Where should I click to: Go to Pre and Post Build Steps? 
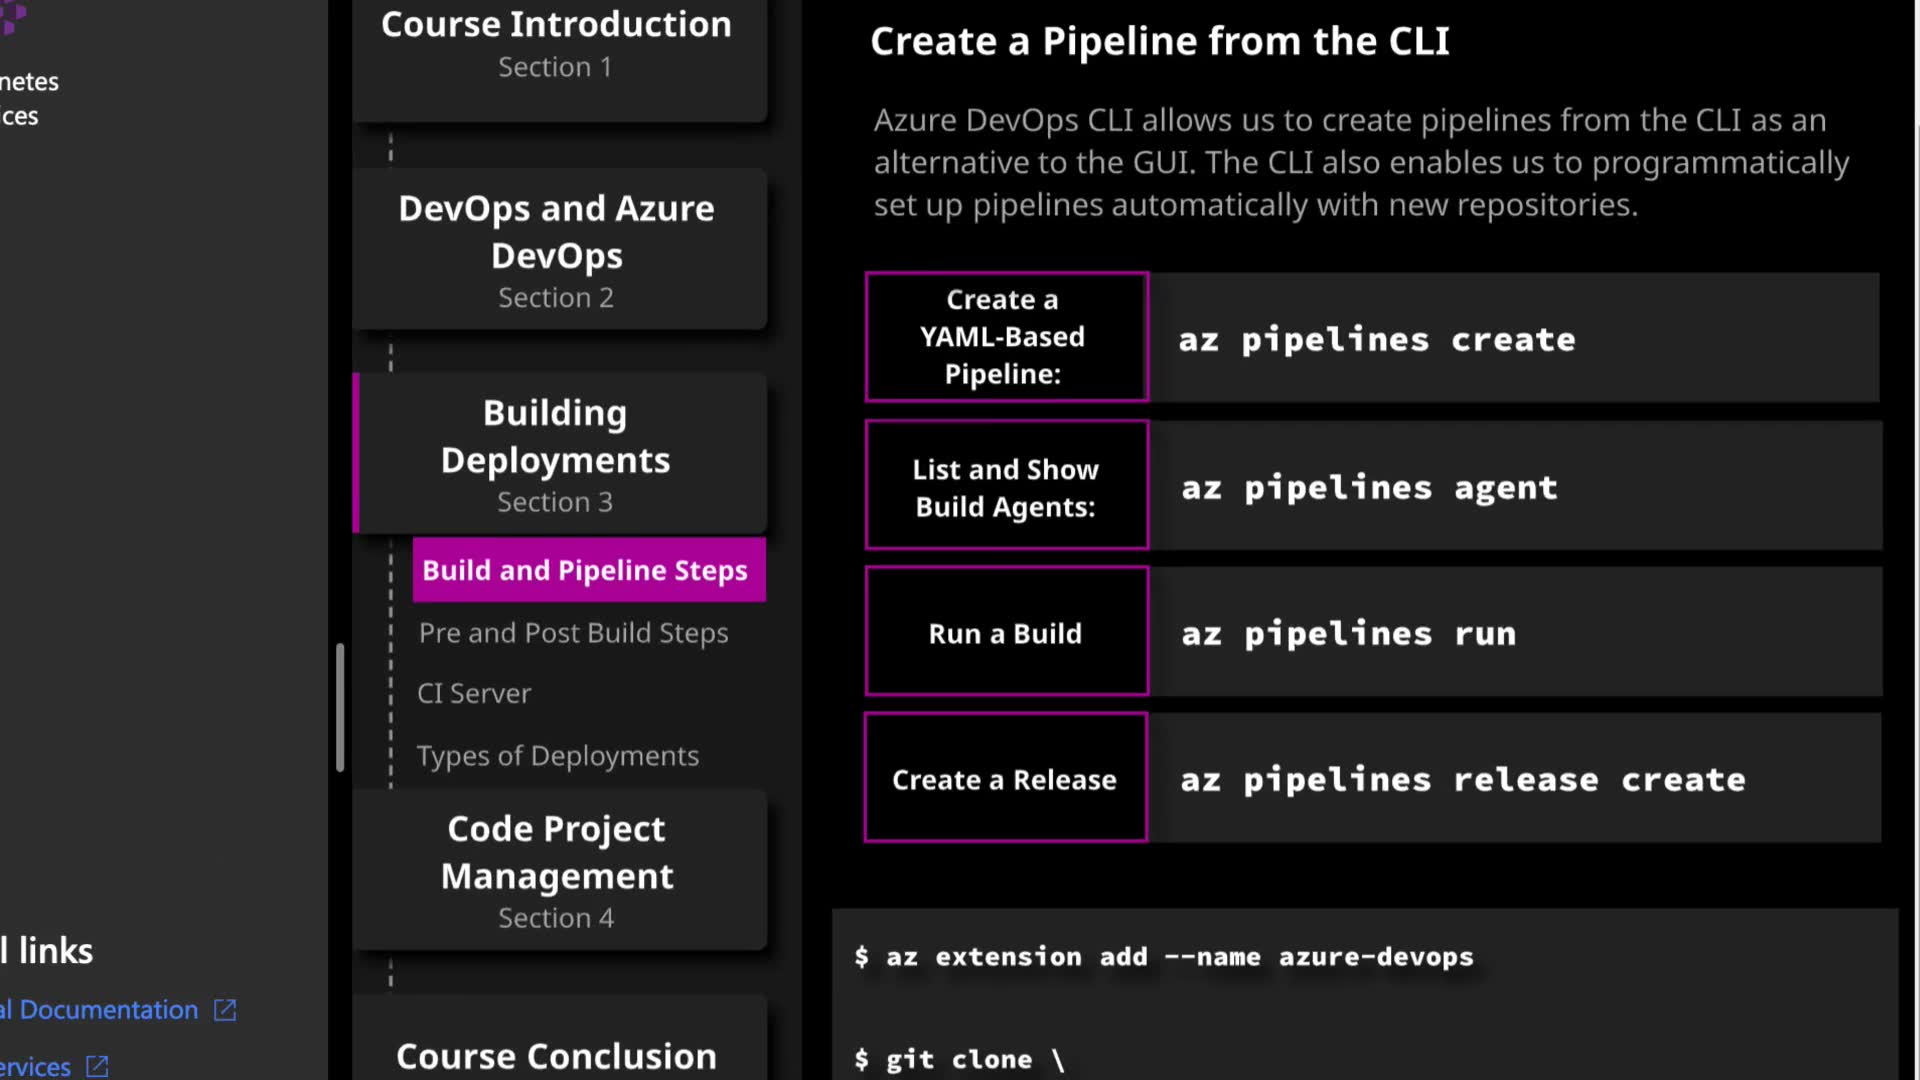pos(573,633)
